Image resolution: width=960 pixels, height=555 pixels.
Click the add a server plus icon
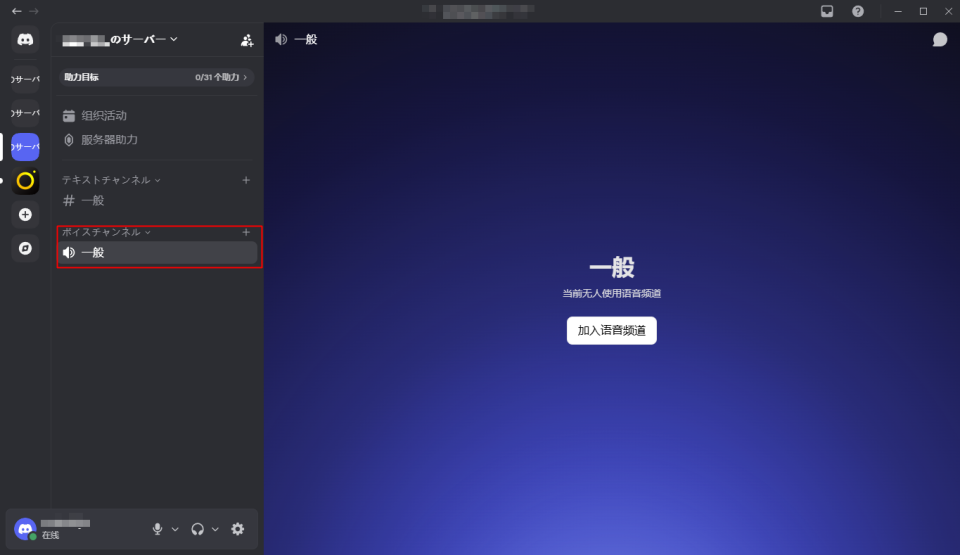(25, 214)
